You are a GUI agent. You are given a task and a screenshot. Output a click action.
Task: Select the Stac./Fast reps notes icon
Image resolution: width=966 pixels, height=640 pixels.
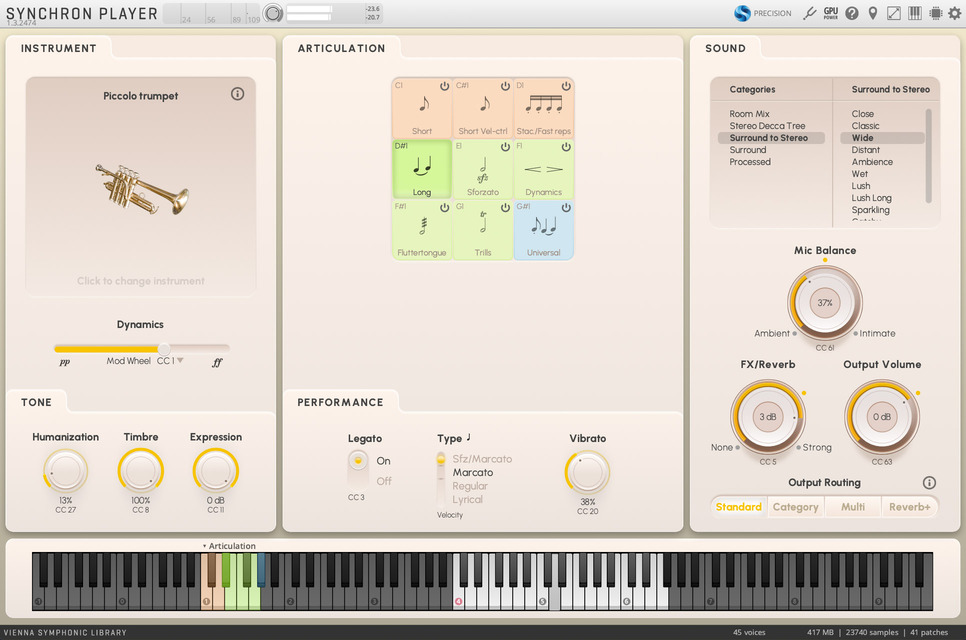(543, 104)
